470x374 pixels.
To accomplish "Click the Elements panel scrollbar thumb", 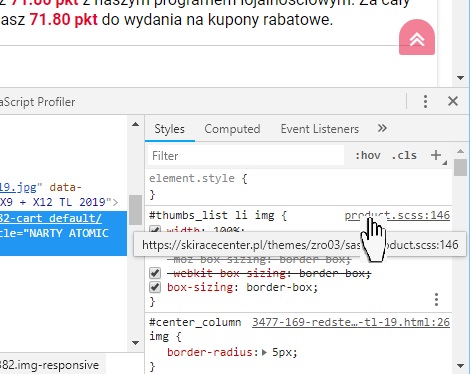I will point(135,210).
